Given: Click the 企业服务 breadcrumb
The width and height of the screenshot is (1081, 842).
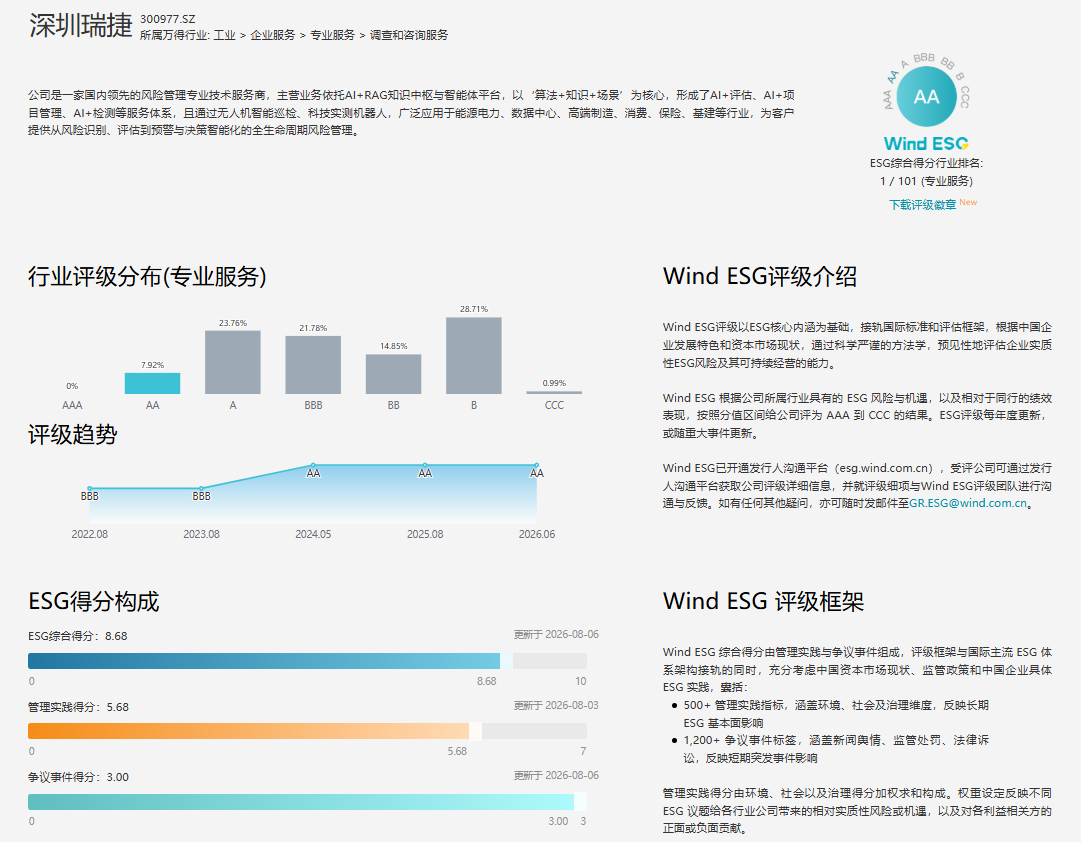Looking at the screenshot, I should point(273,35).
